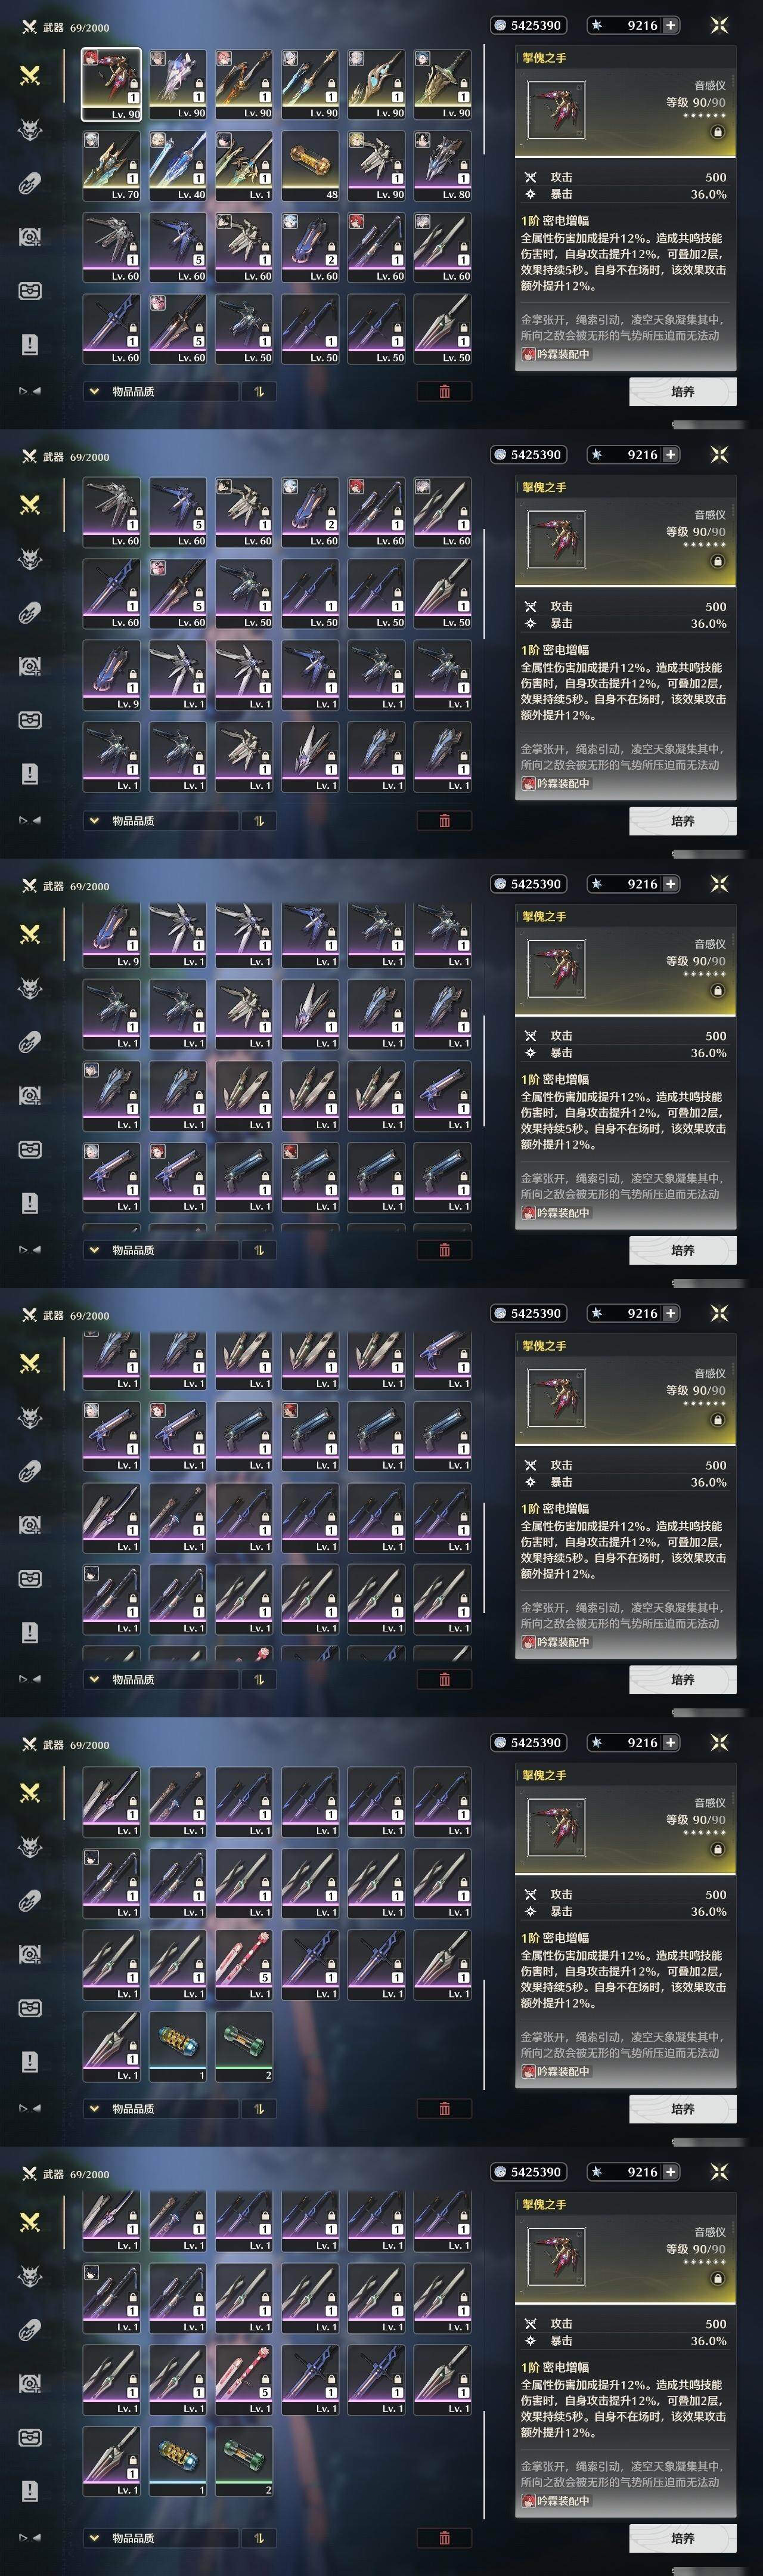Screen dimensions: 763x2576
Task: Click the topmost 培养 button
Action: point(683,392)
